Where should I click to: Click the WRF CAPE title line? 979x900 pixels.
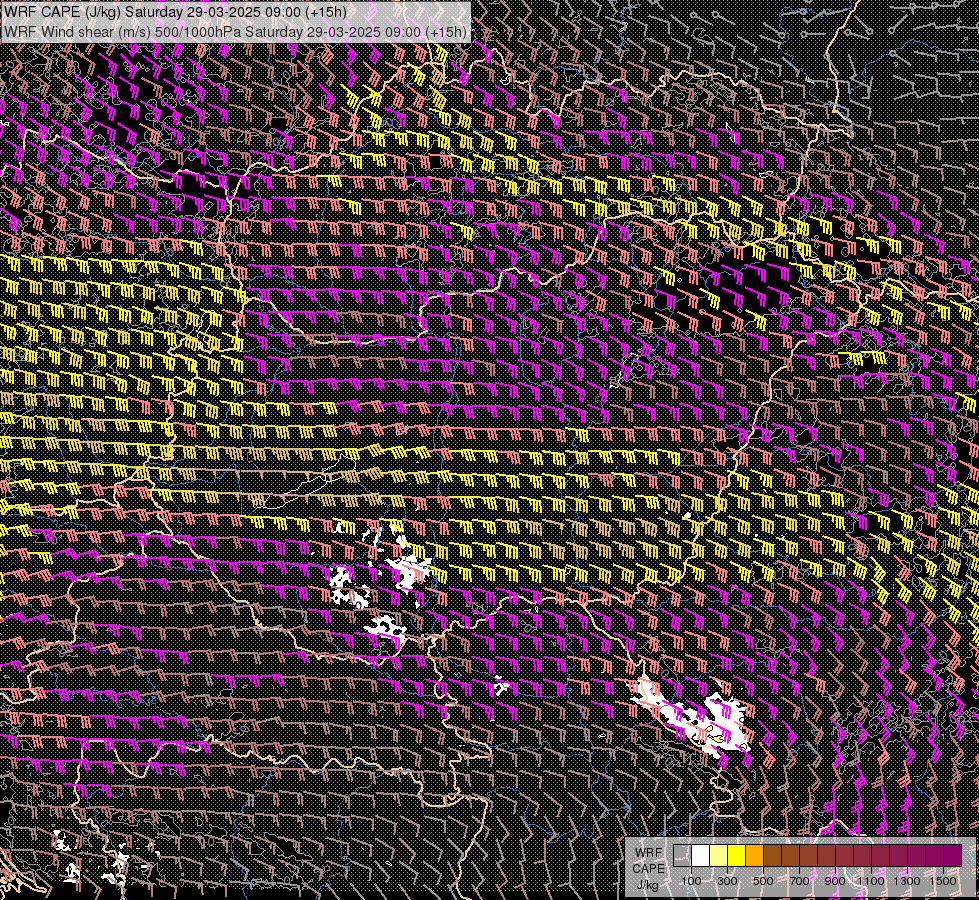(175, 11)
